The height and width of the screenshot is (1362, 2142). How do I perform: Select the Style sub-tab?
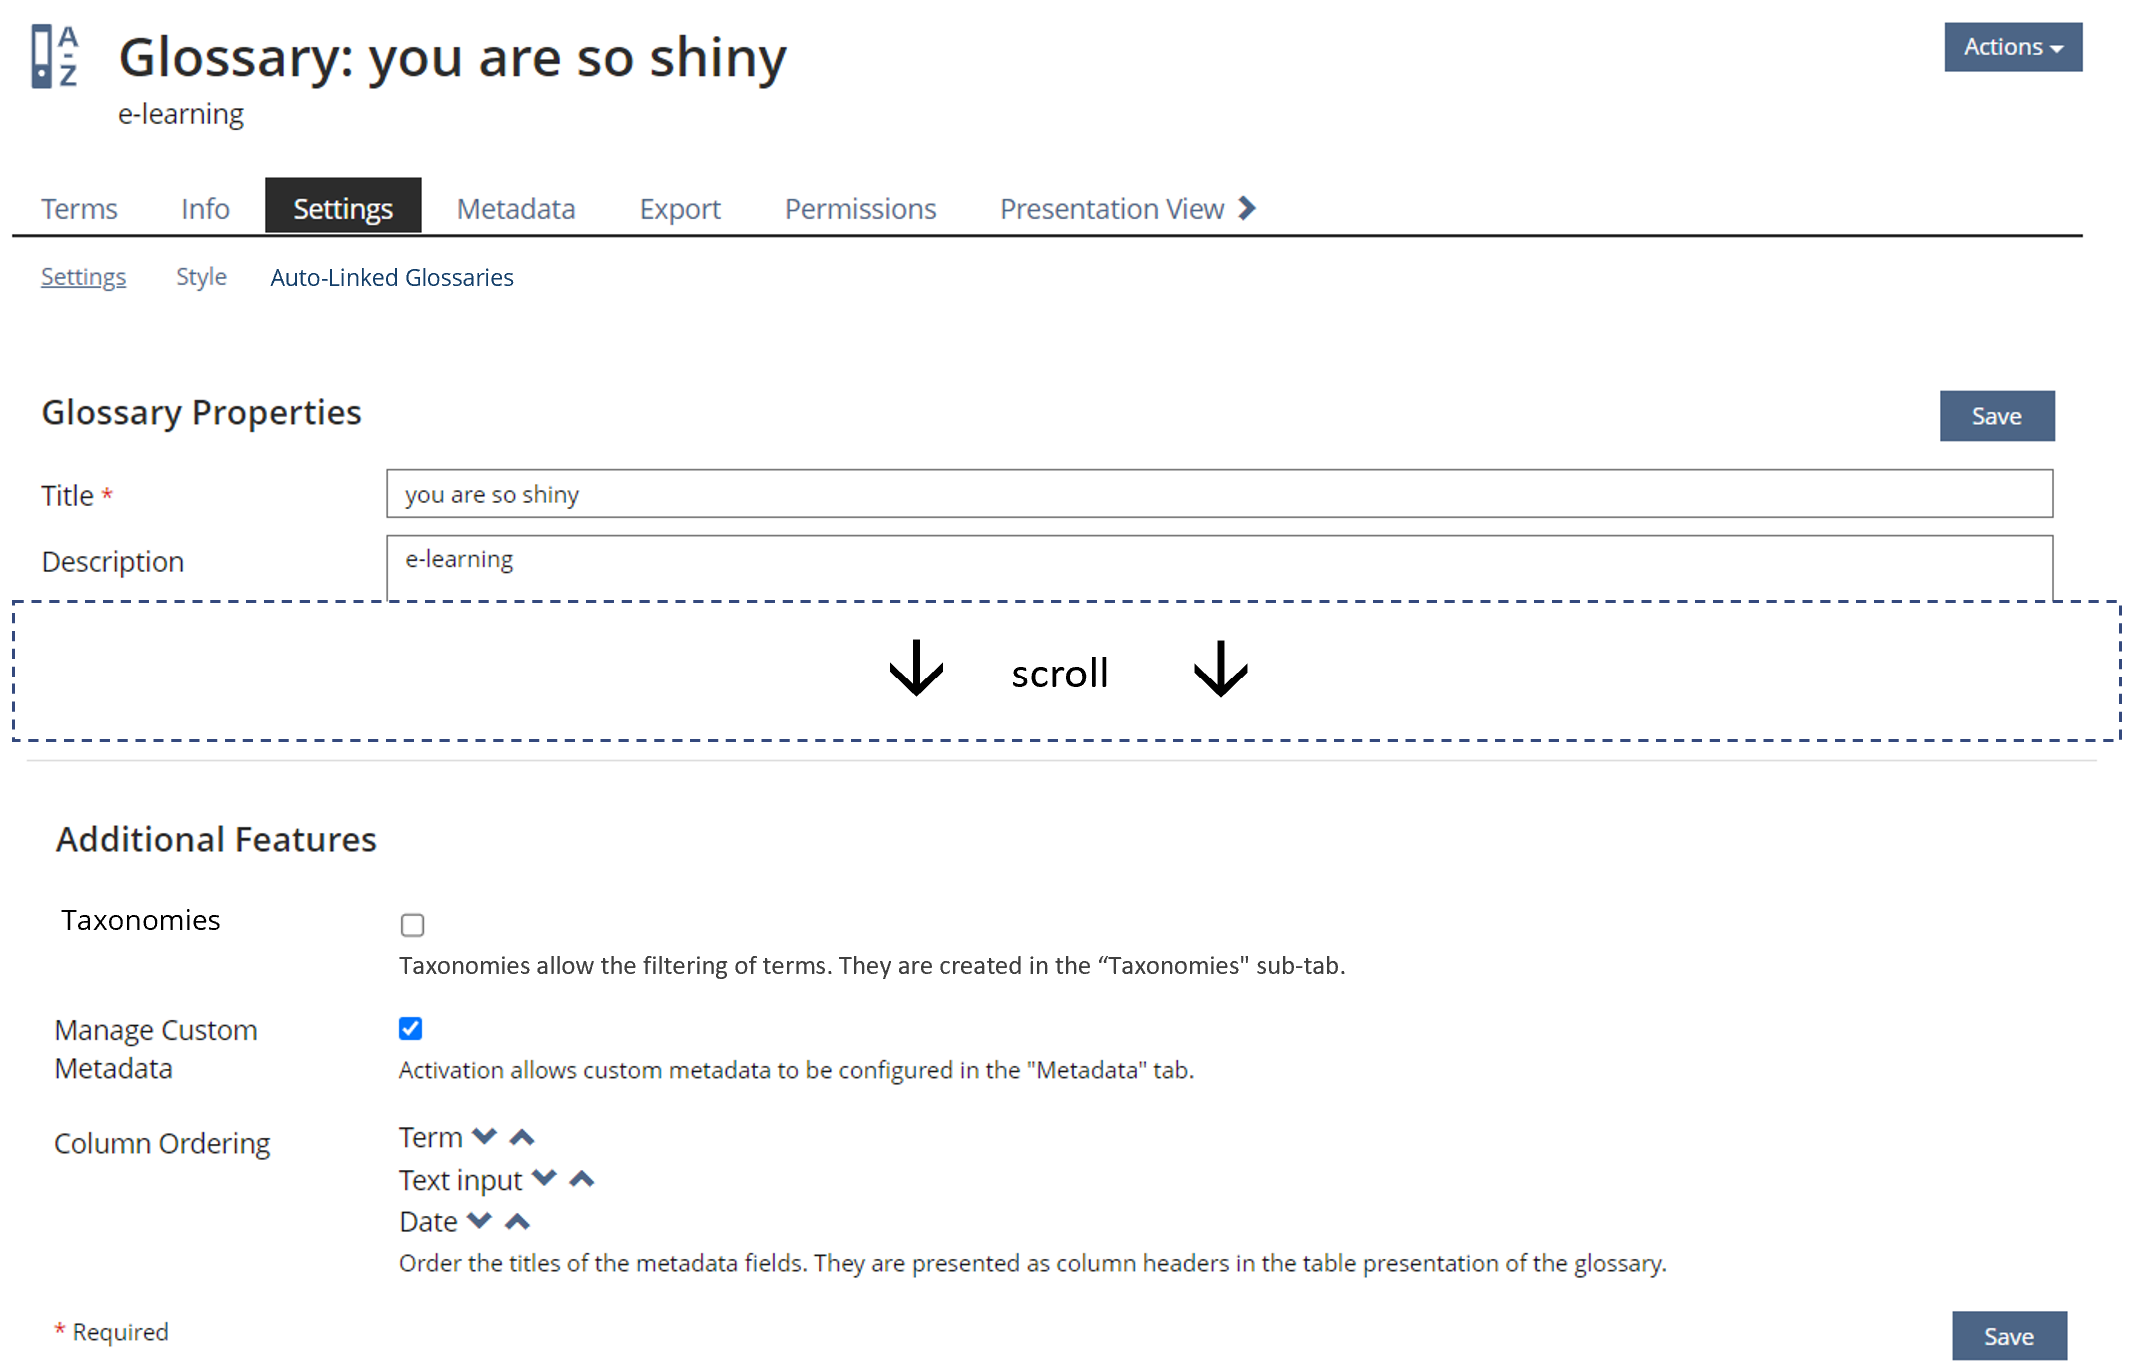click(x=201, y=277)
